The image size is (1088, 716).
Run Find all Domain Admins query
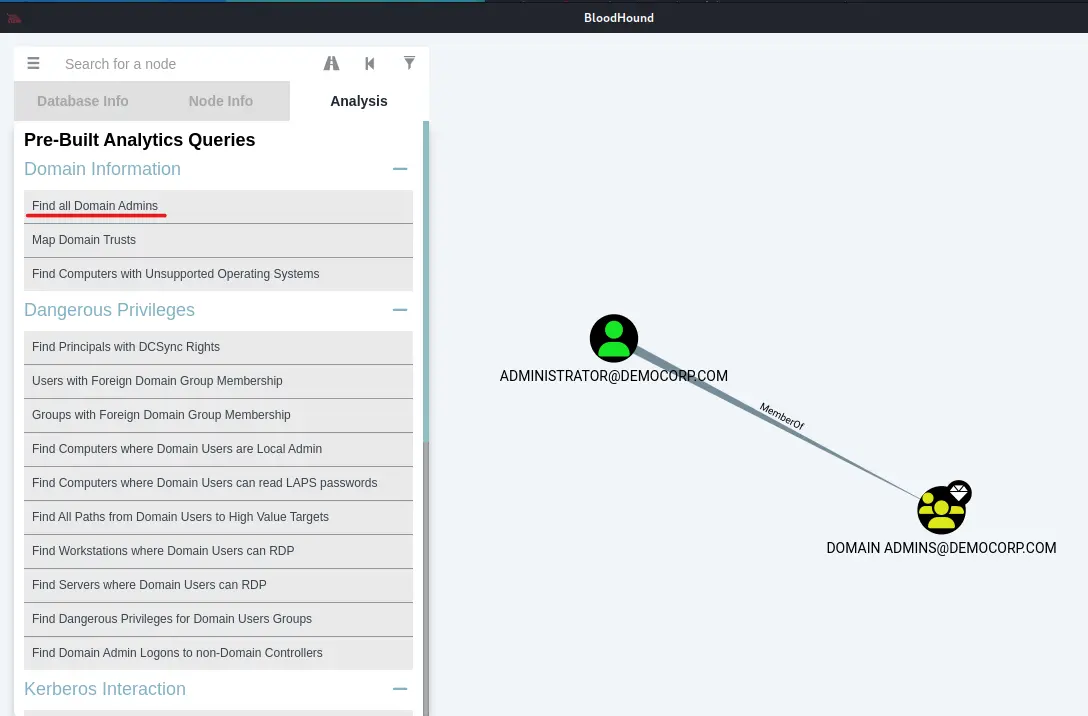coord(95,206)
